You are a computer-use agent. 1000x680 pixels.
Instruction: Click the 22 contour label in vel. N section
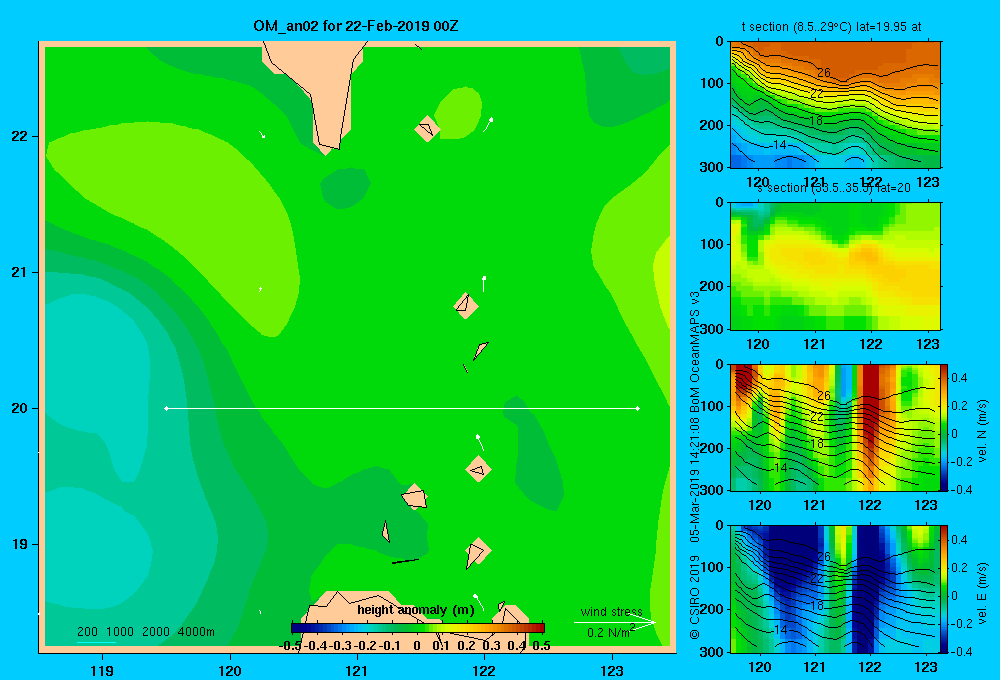click(817, 417)
